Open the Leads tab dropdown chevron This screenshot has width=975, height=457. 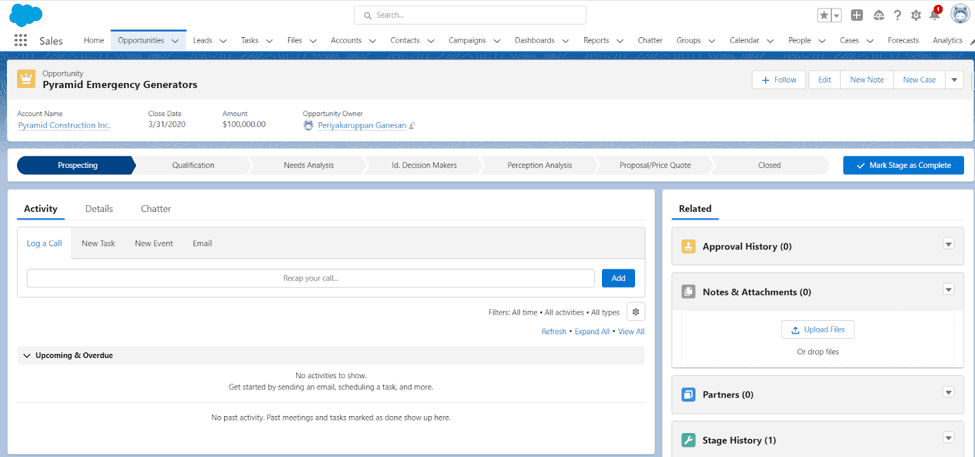[x=223, y=41]
